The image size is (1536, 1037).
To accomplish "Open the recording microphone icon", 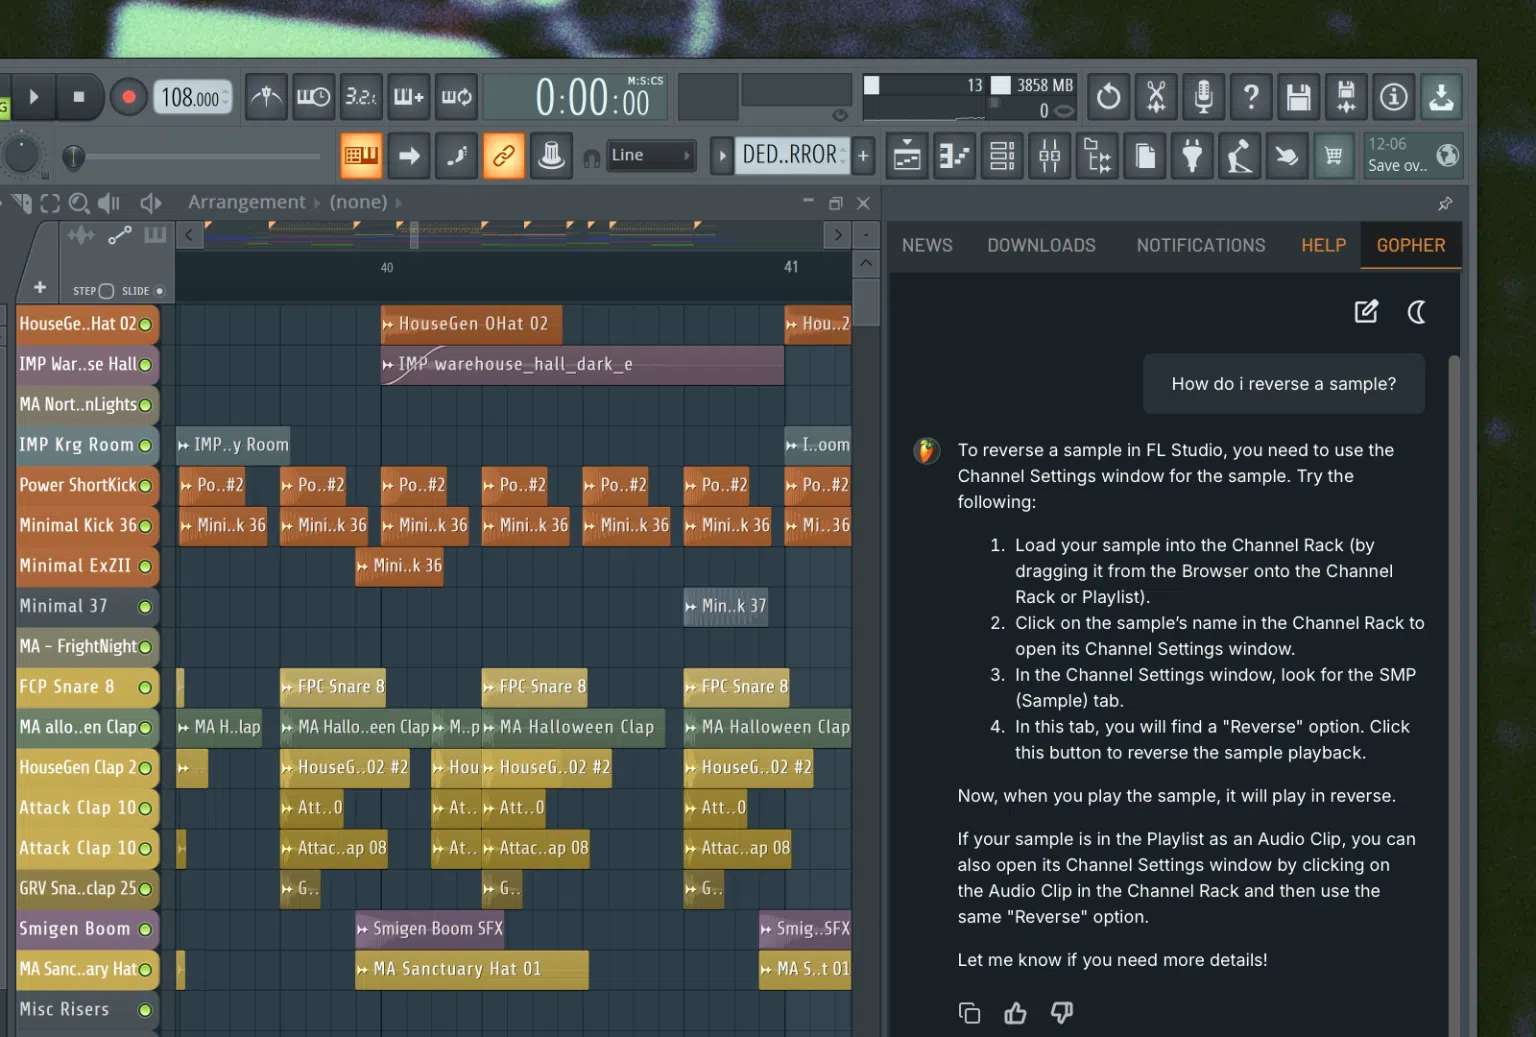I will [x=1202, y=97].
